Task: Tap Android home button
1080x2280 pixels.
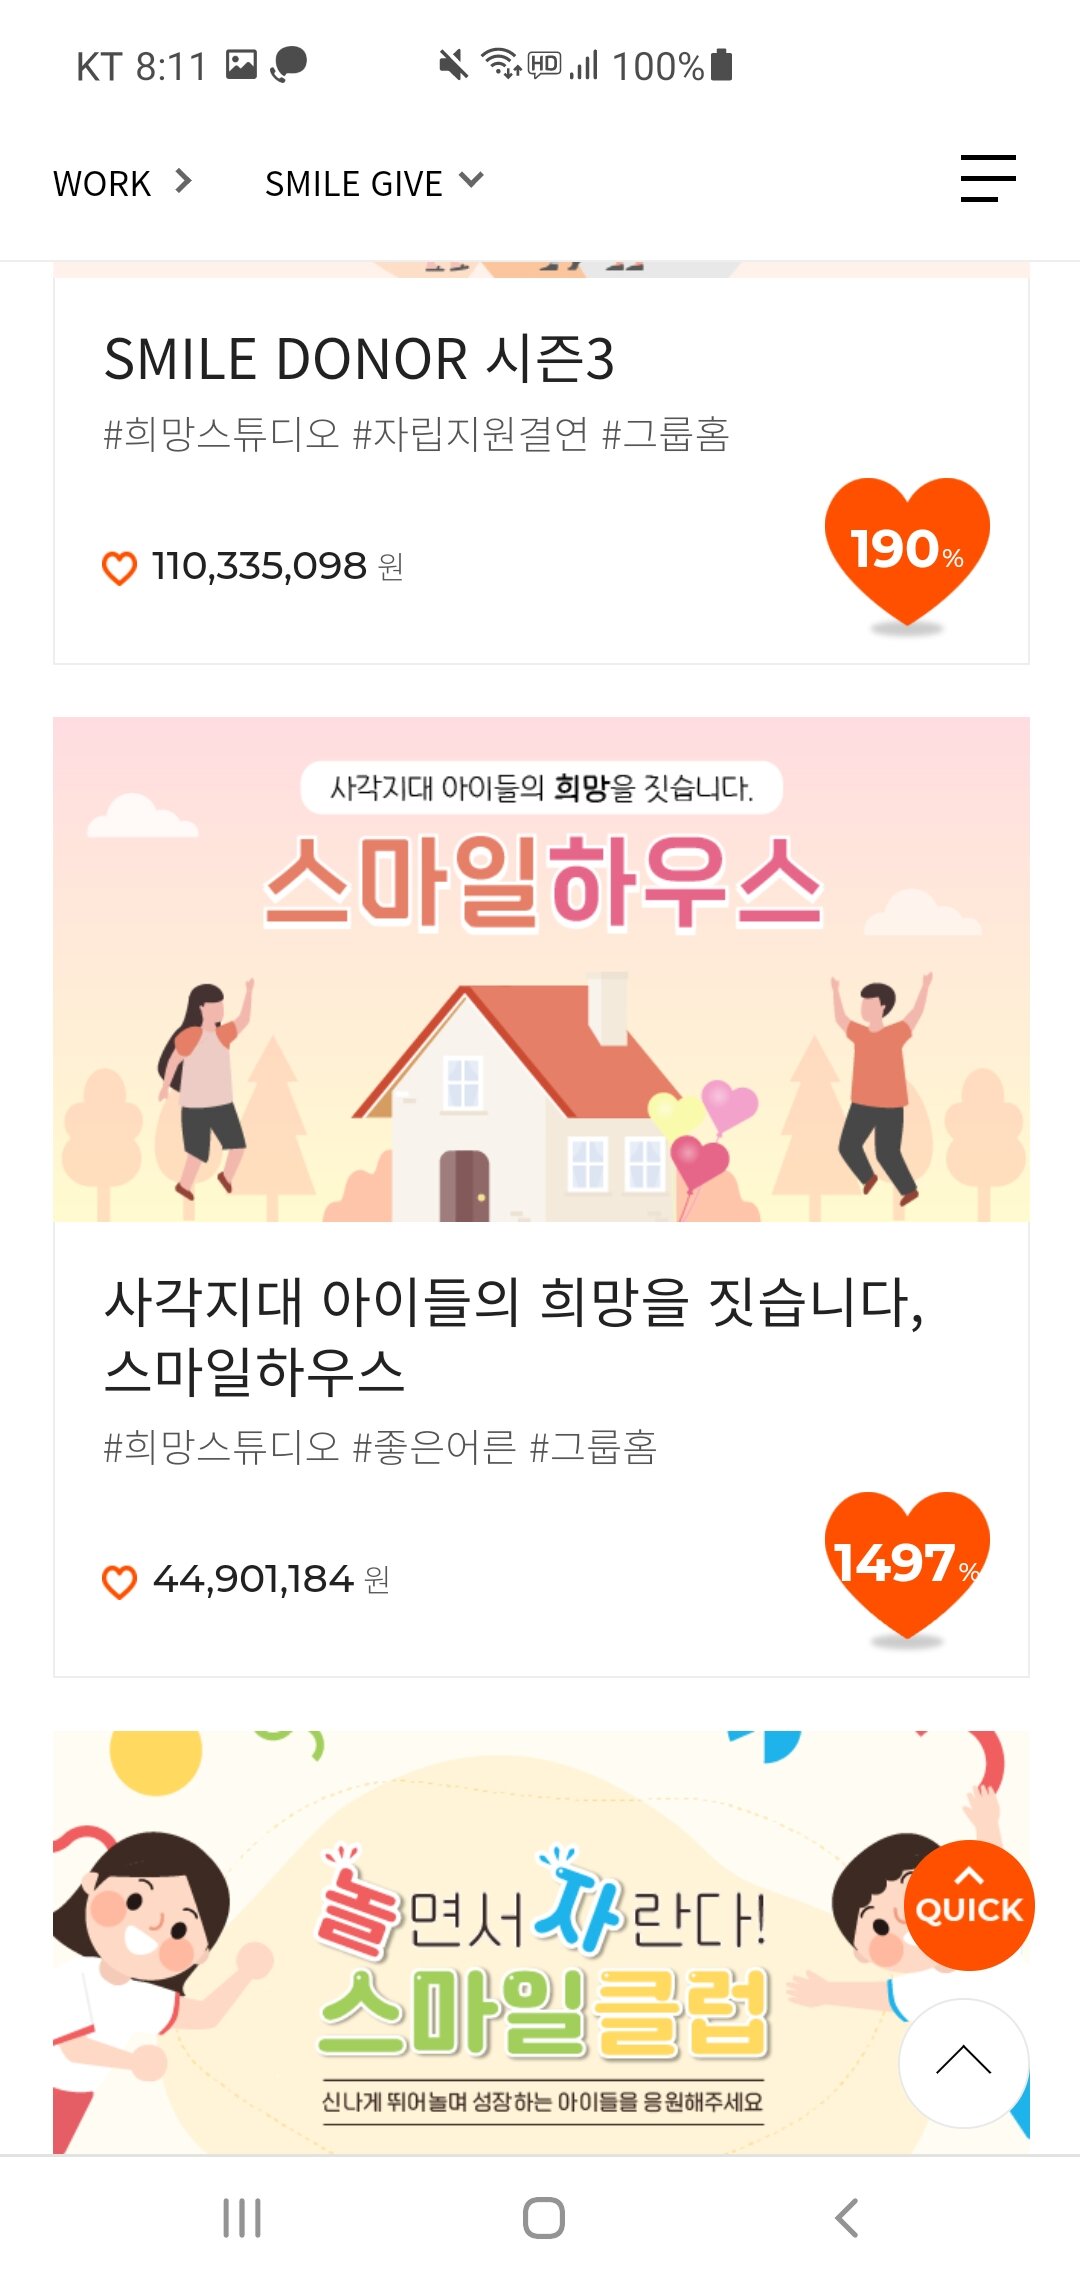Action: tap(543, 2217)
